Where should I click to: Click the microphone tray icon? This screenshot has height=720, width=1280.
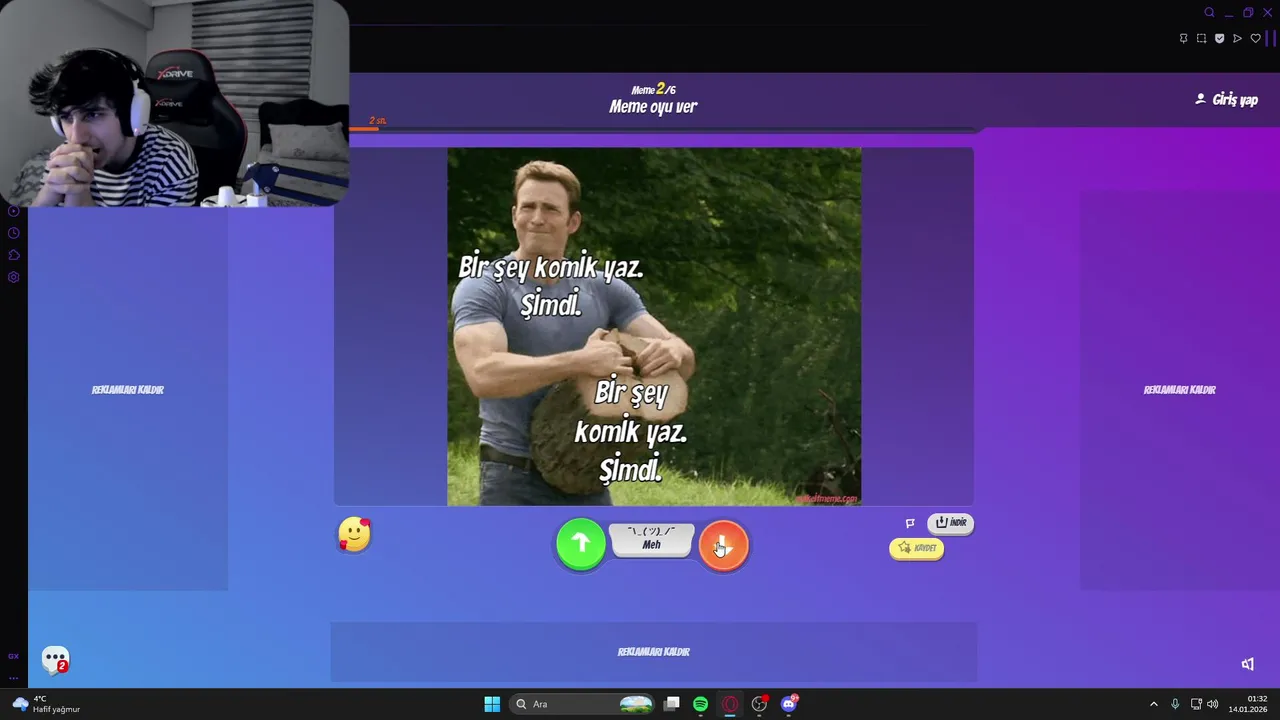coord(1175,704)
